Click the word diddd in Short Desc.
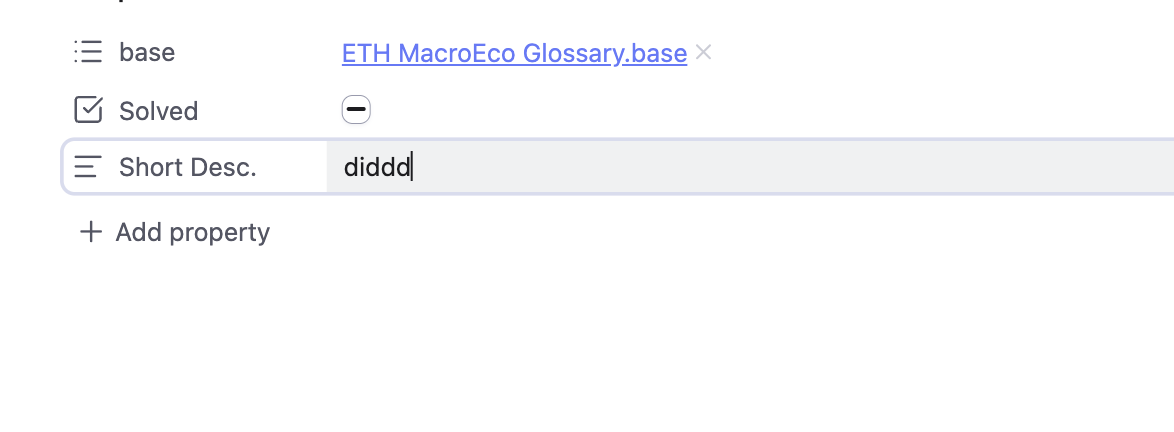The image size is (1174, 432). pyautogui.click(x=376, y=167)
